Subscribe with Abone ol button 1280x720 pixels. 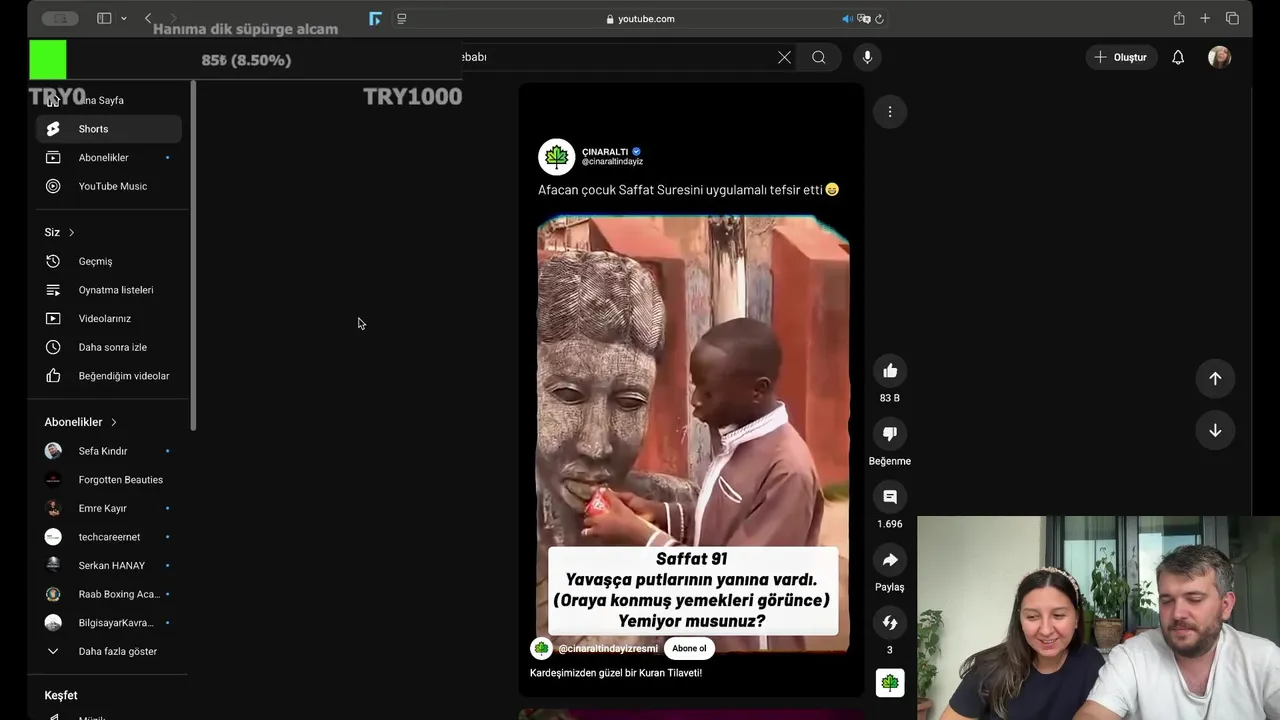pos(689,648)
